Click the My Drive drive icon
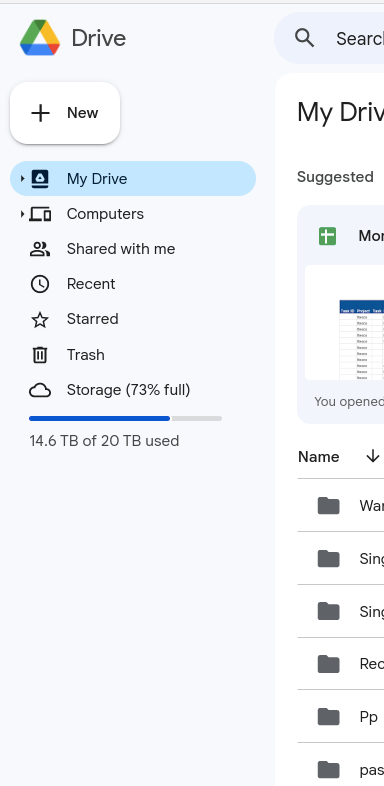 (40, 178)
